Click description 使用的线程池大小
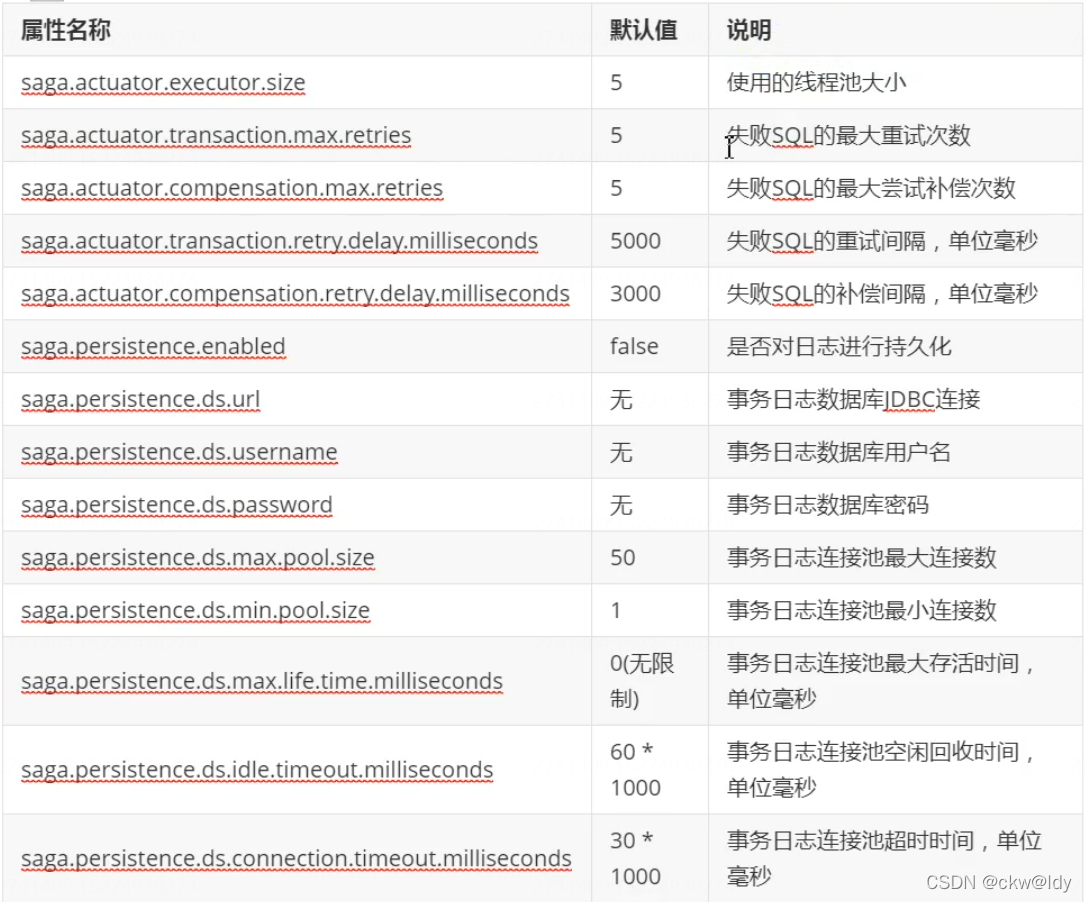The width and height of the screenshot is (1087, 902). (x=817, y=83)
